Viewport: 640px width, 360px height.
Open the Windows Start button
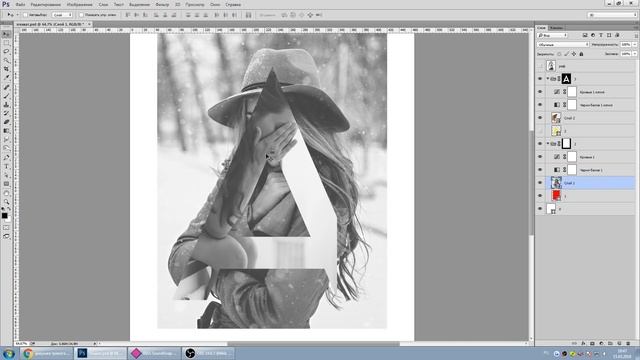pyautogui.click(x=9, y=353)
